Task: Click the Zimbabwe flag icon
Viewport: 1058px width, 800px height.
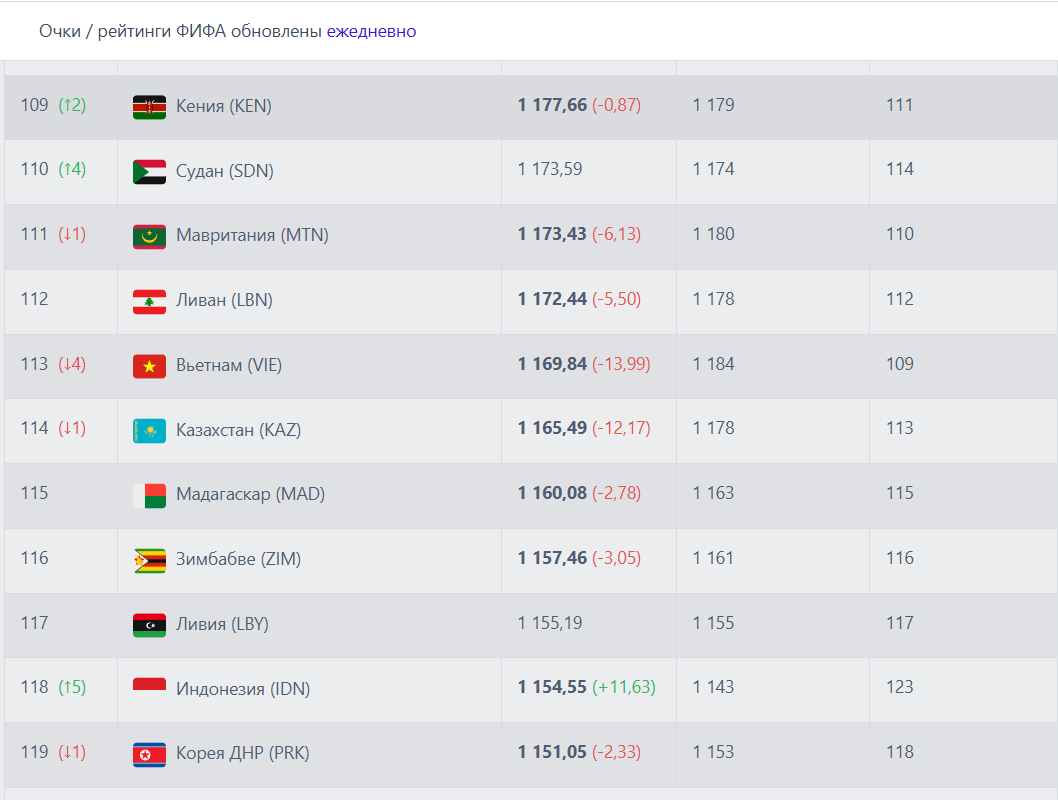Action: [149, 561]
